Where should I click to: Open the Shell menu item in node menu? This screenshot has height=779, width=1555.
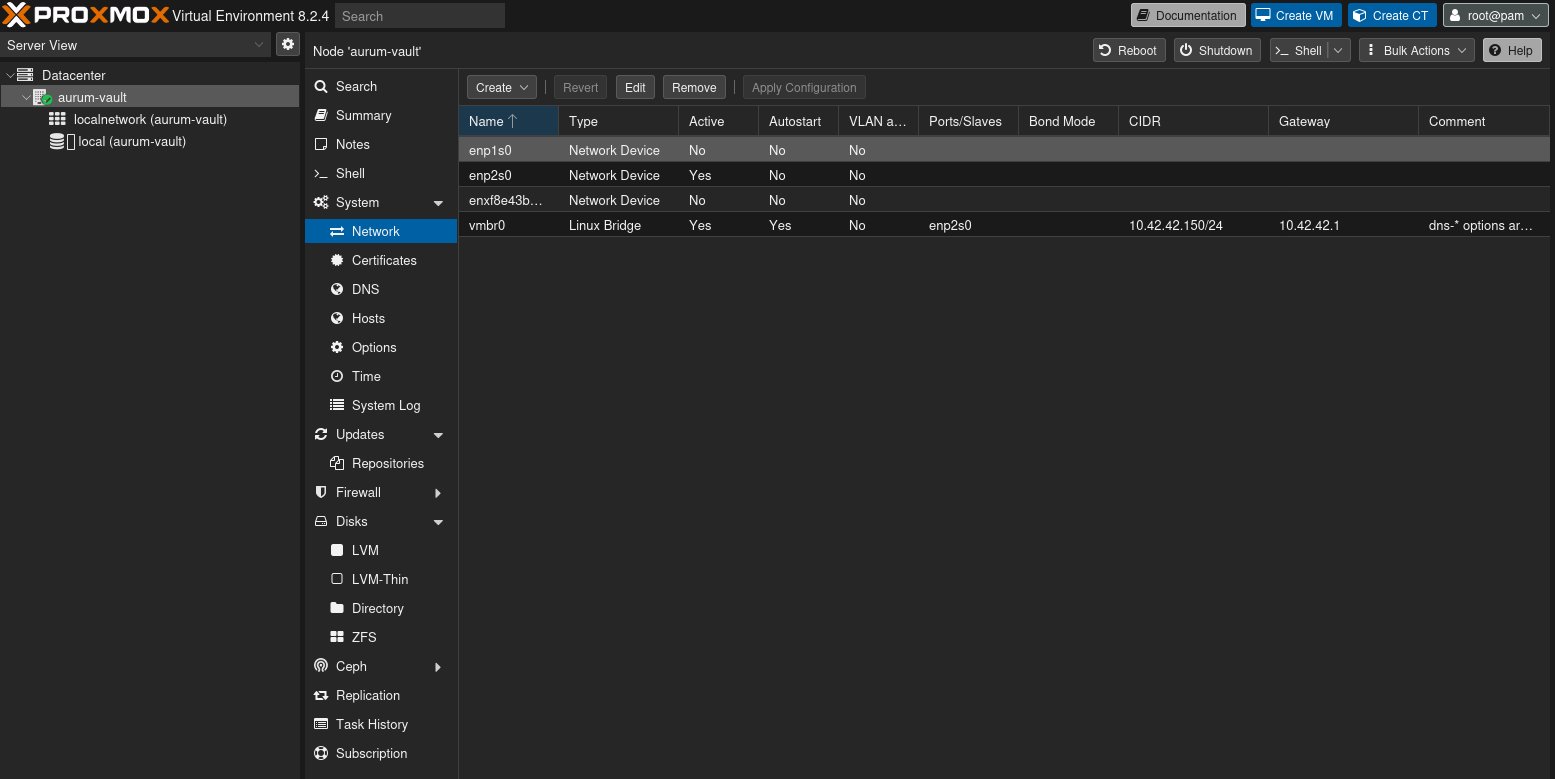[x=381, y=173]
